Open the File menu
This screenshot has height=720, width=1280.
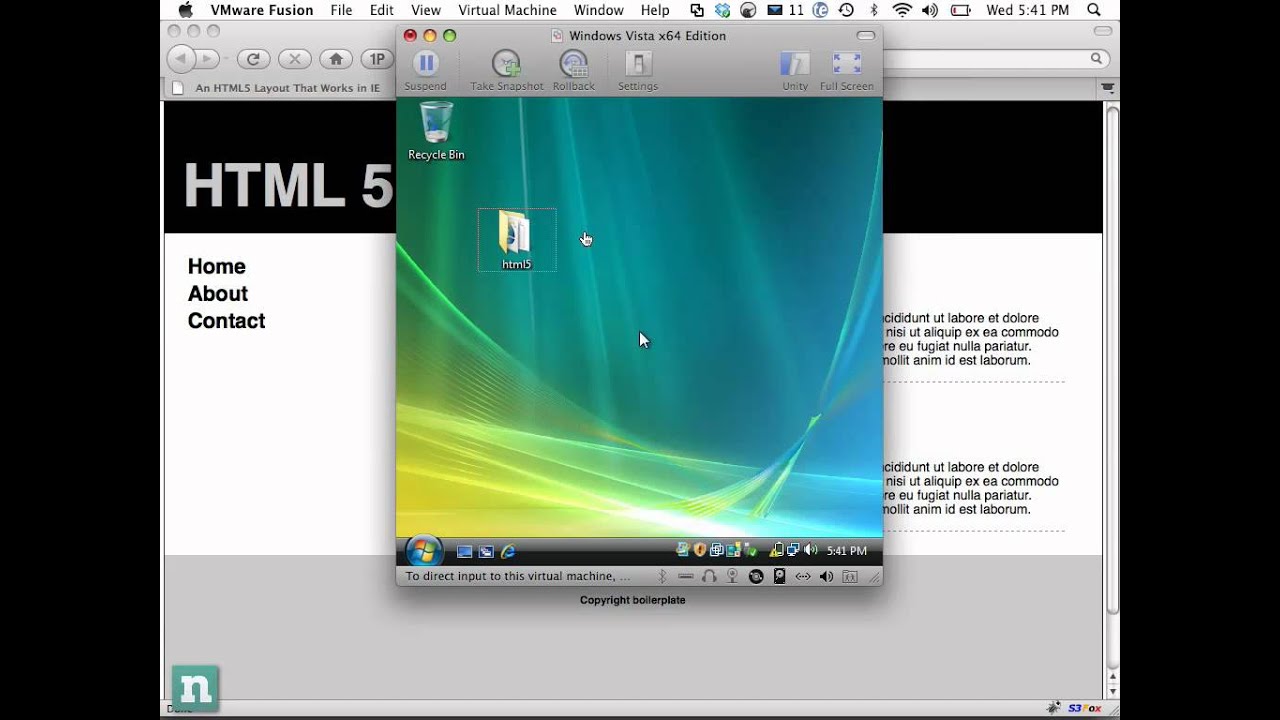click(341, 10)
